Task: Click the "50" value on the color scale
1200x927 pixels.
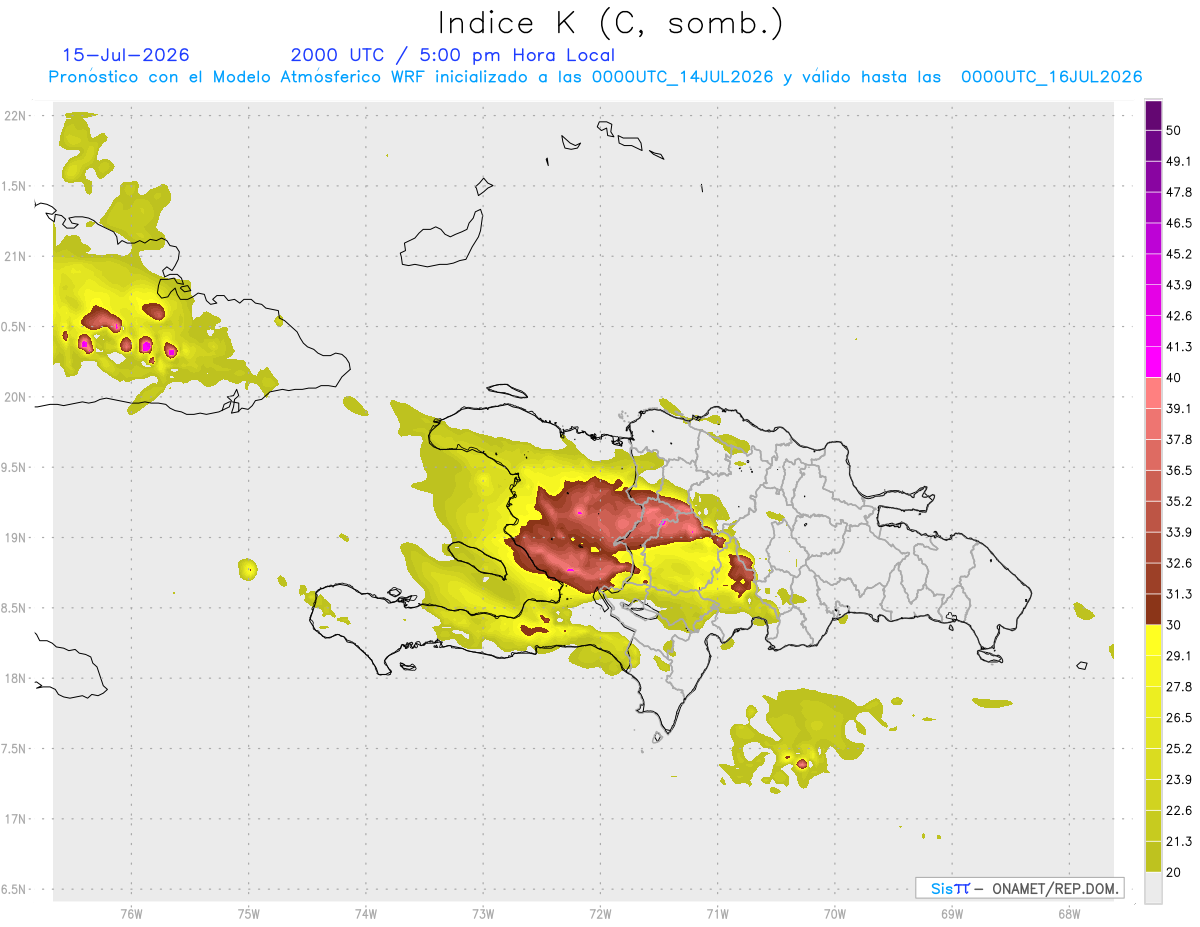Action: (x=1174, y=131)
